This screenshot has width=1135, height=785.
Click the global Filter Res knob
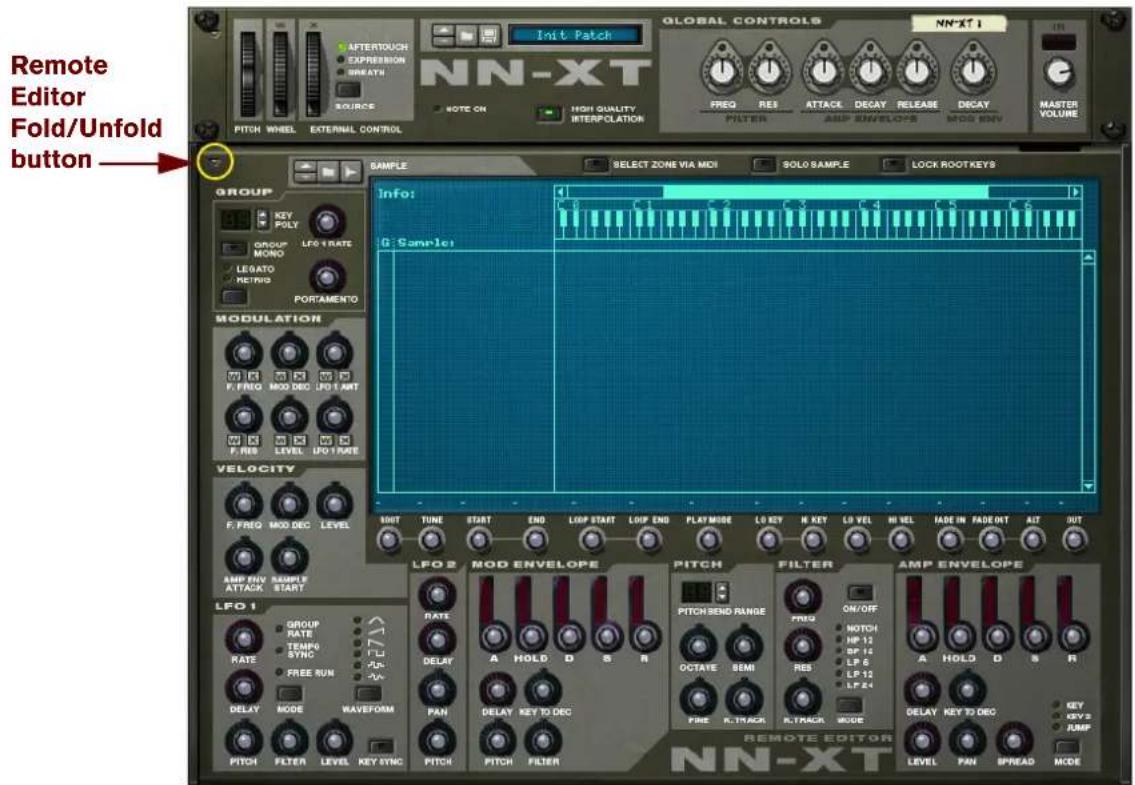coord(769,70)
